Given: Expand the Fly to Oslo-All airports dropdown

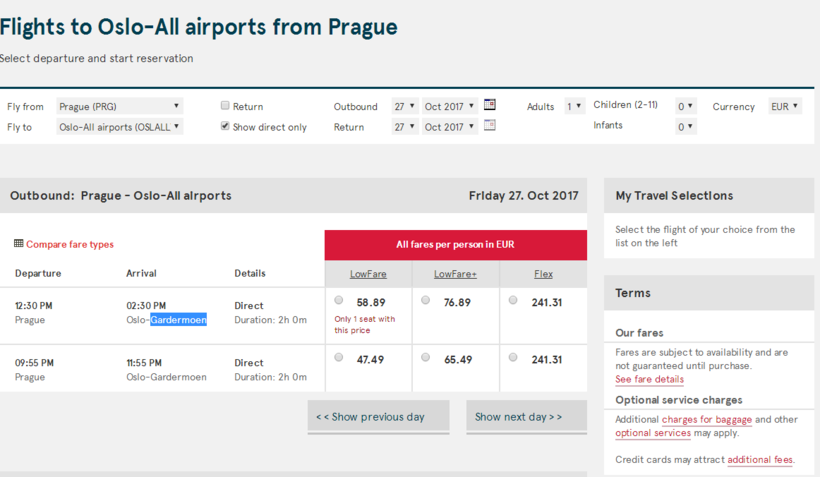Looking at the screenshot, I should click(119, 127).
